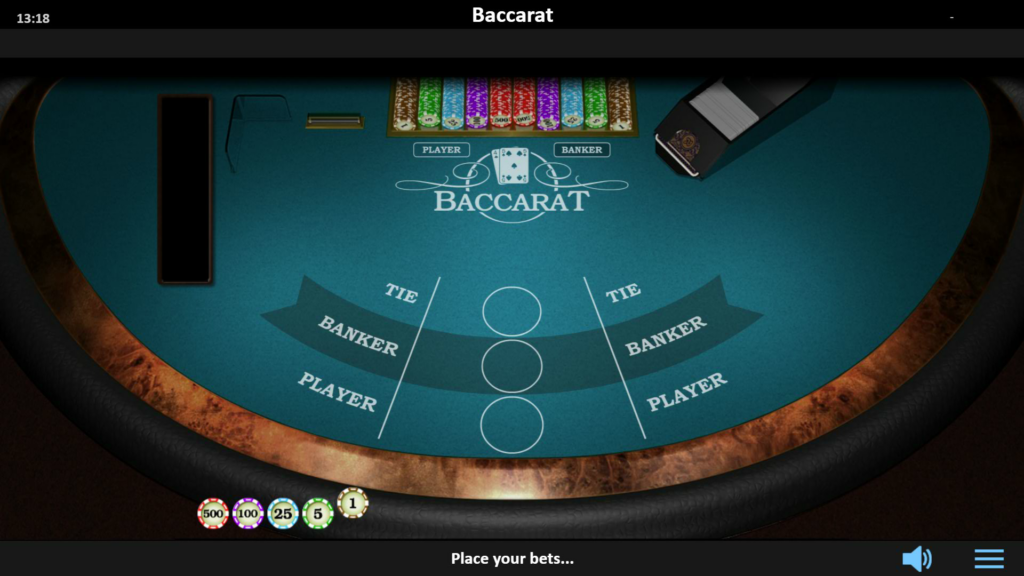Place a bet on the Player circle

(512, 425)
